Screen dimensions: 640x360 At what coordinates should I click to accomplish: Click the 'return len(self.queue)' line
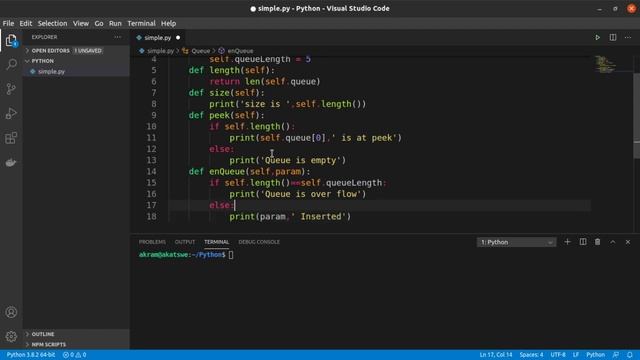pyautogui.click(x=265, y=82)
